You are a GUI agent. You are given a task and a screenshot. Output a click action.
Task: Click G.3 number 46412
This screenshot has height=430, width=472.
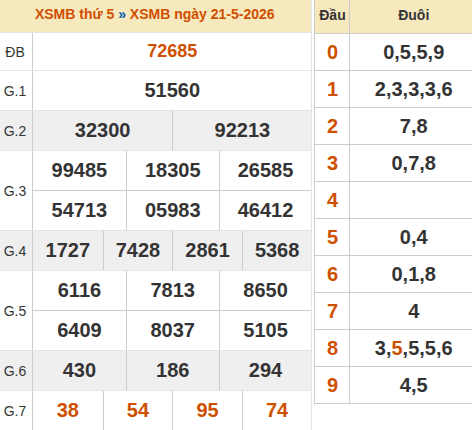pyautogui.click(x=265, y=210)
